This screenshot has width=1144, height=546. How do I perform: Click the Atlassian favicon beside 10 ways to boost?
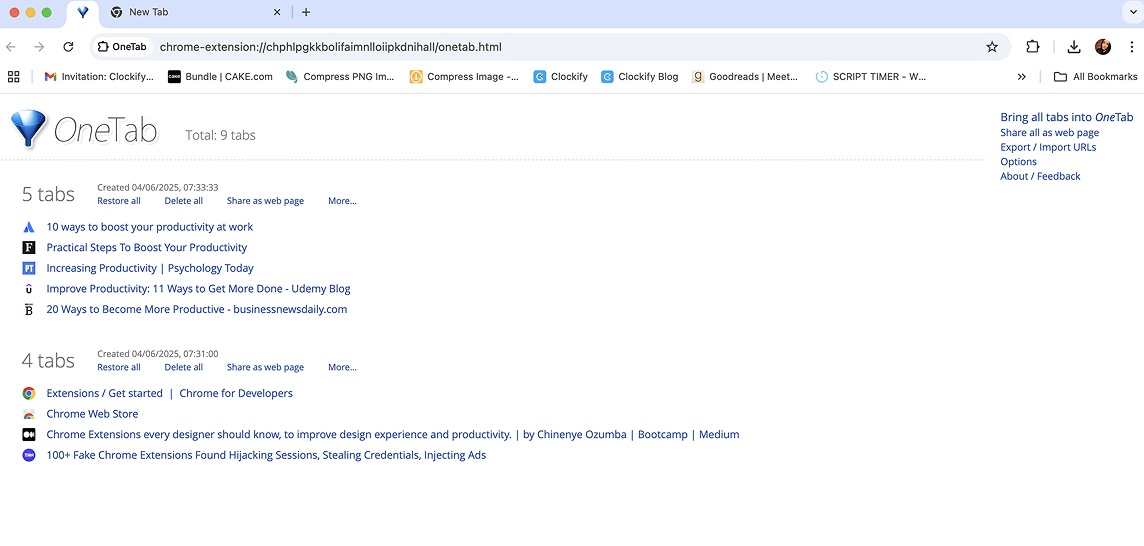click(28, 227)
